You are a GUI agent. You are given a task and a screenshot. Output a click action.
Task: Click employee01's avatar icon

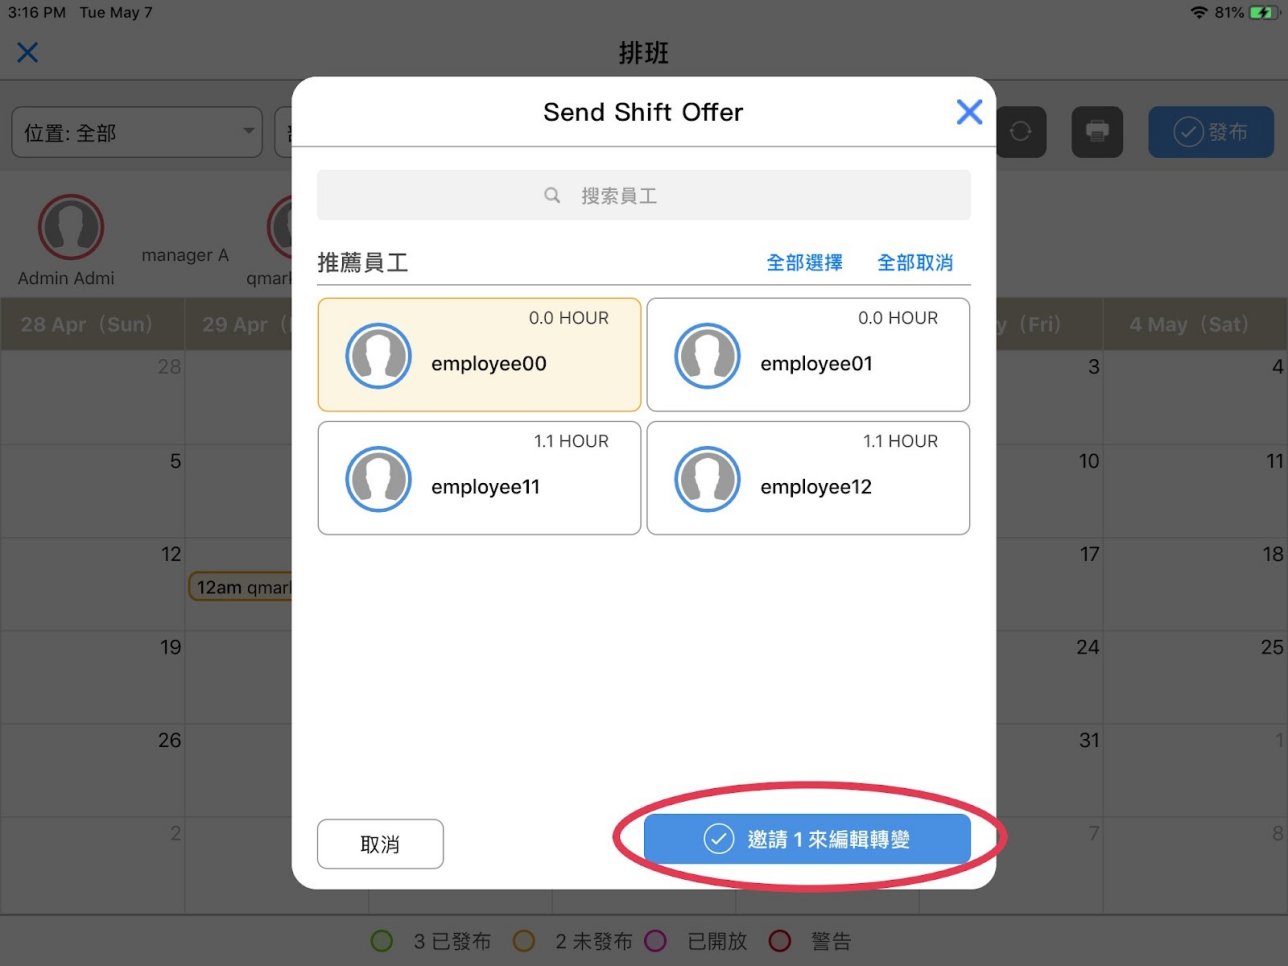click(x=707, y=355)
